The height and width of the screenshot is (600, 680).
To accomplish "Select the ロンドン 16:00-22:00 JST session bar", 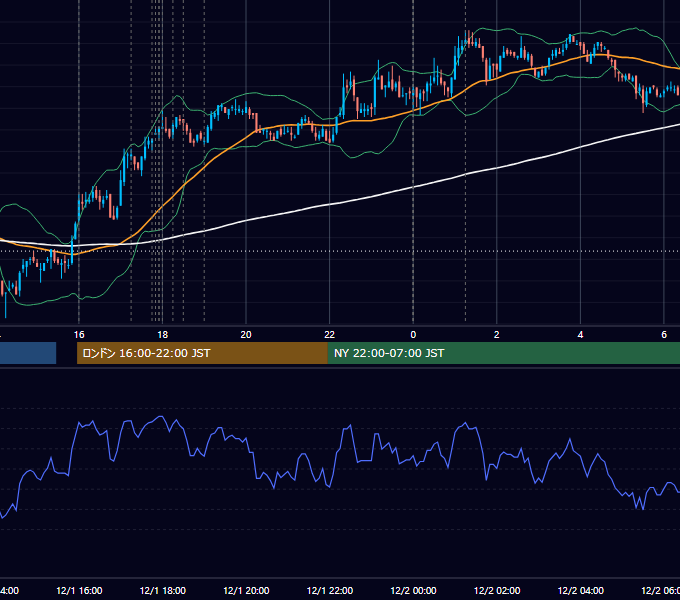I will click(x=202, y=353).
